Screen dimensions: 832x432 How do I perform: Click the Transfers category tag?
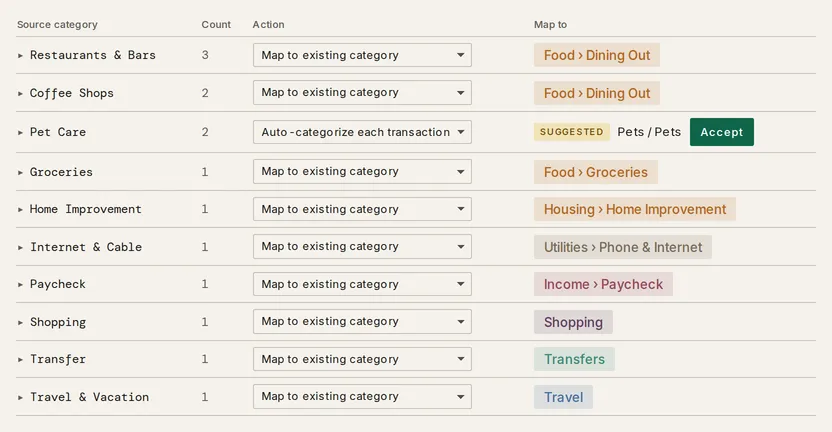click(x=574, y=359)
